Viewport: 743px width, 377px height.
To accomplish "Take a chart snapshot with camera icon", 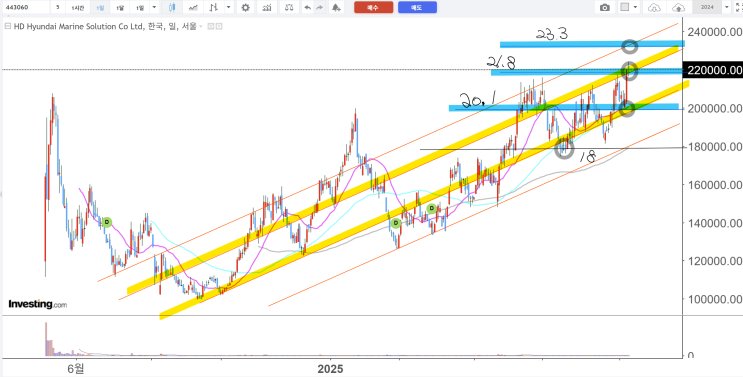I will coord(605,7).
